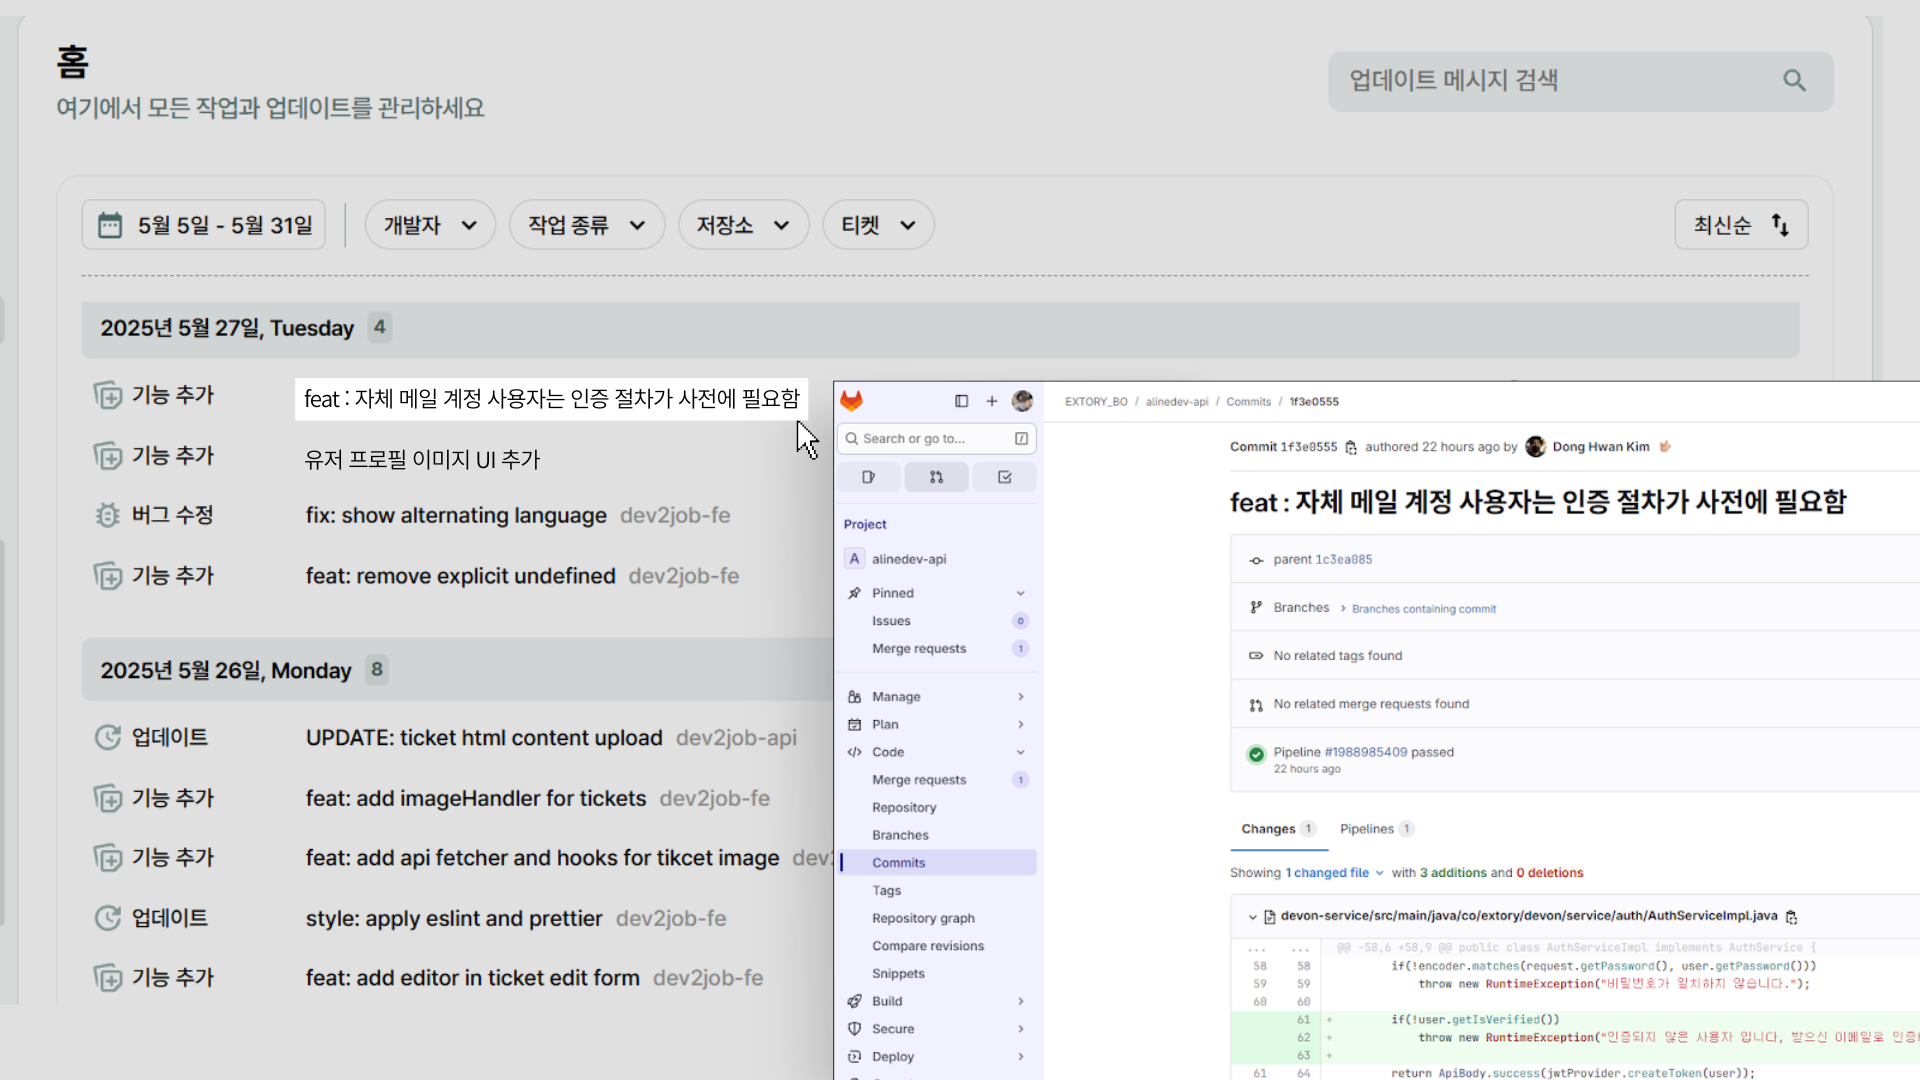Copy AuthServiceImpl.java file path icon

coord(1792,916)
